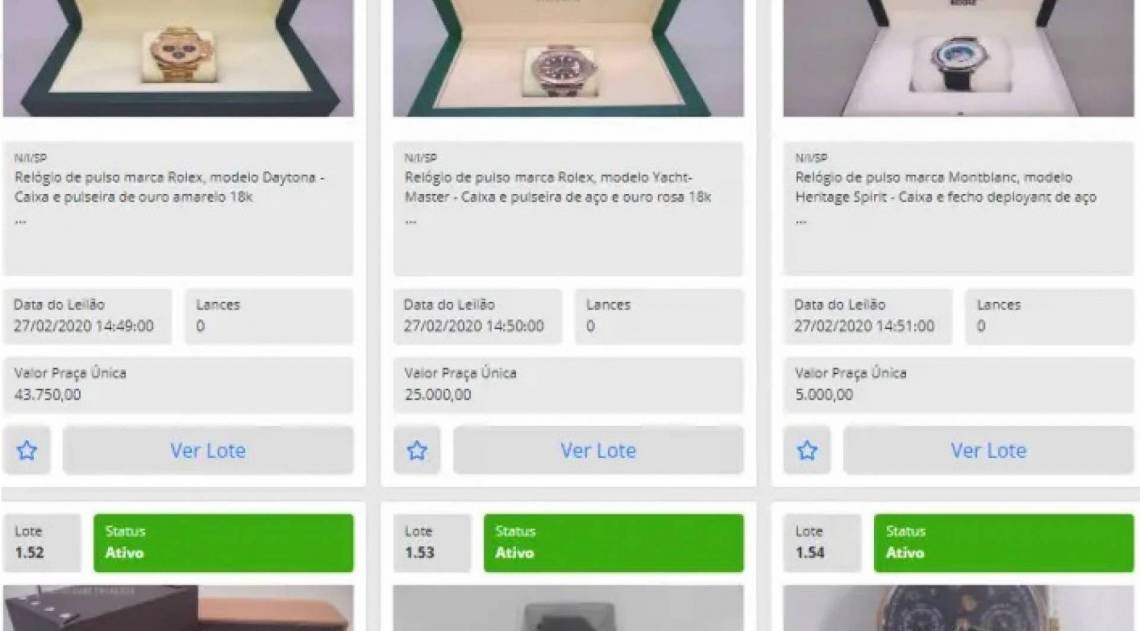Click the Ativo status badge of lot 1.52

pos(223,543)
